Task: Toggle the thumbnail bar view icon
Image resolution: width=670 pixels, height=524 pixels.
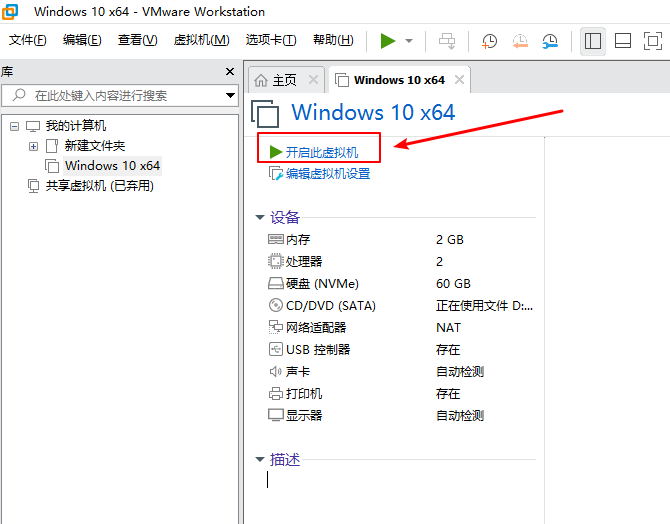Action: (x=623, y=41)
